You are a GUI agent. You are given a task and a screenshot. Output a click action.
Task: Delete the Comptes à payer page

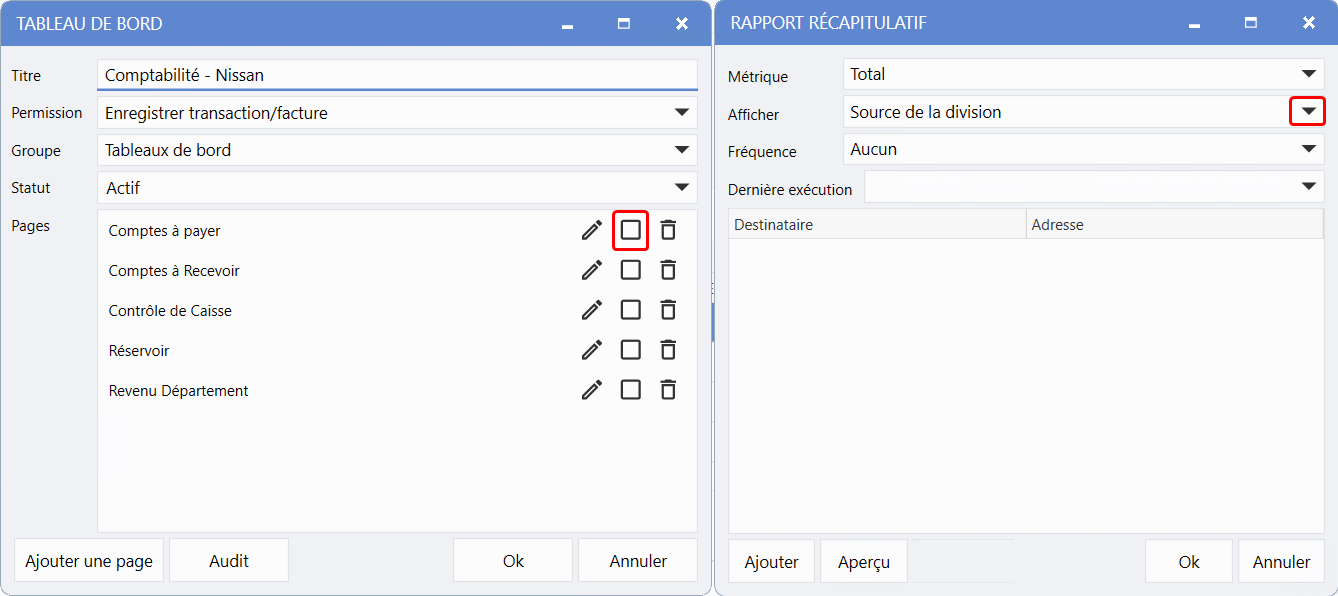tap(668, 230)
